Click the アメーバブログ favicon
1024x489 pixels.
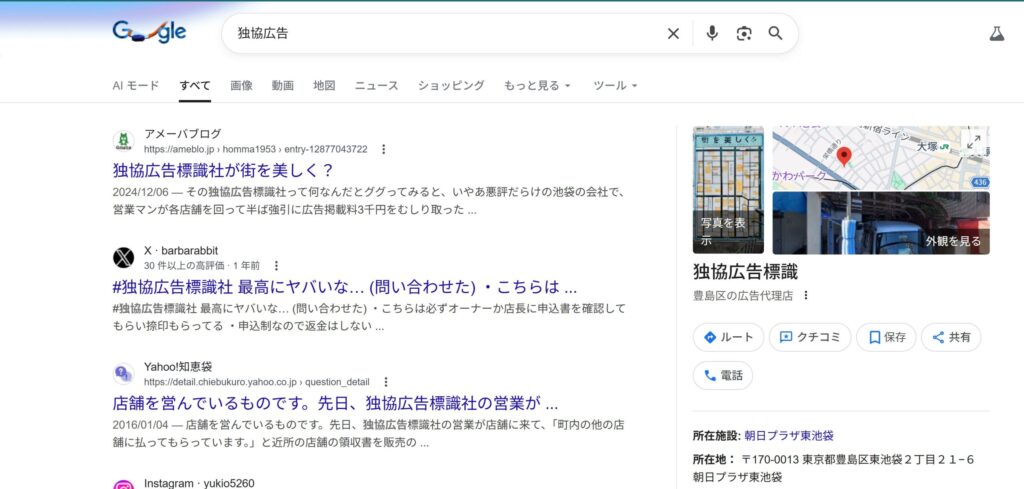[123, 141]
